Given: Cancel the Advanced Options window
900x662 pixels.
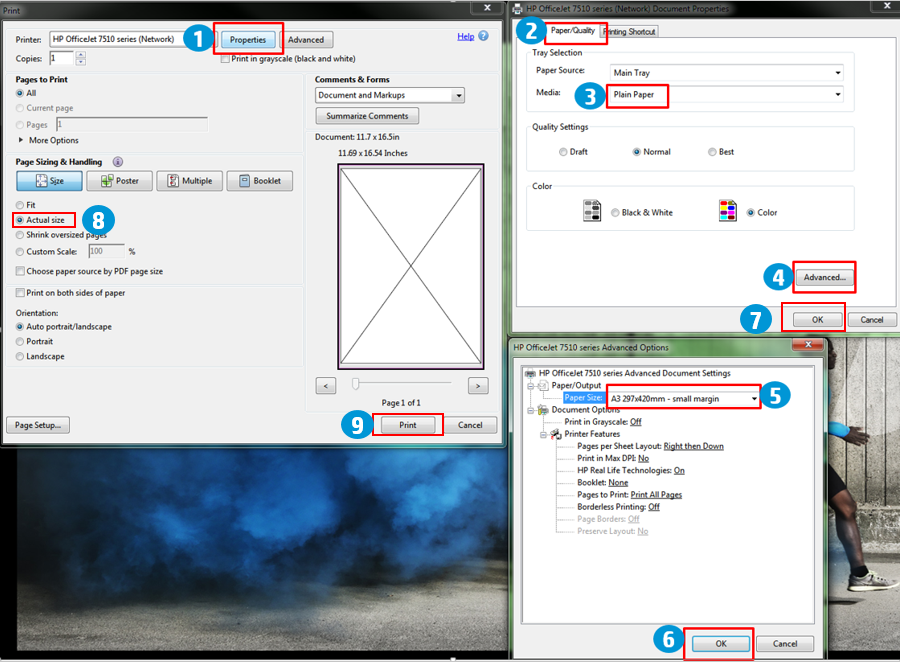Looking at the screenshot, I should (785, 644).
